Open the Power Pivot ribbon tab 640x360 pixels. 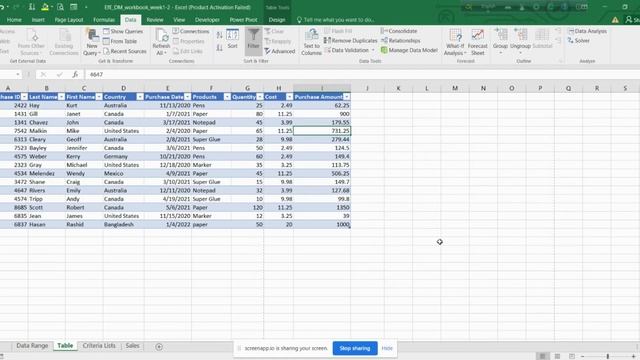[243, 20]
